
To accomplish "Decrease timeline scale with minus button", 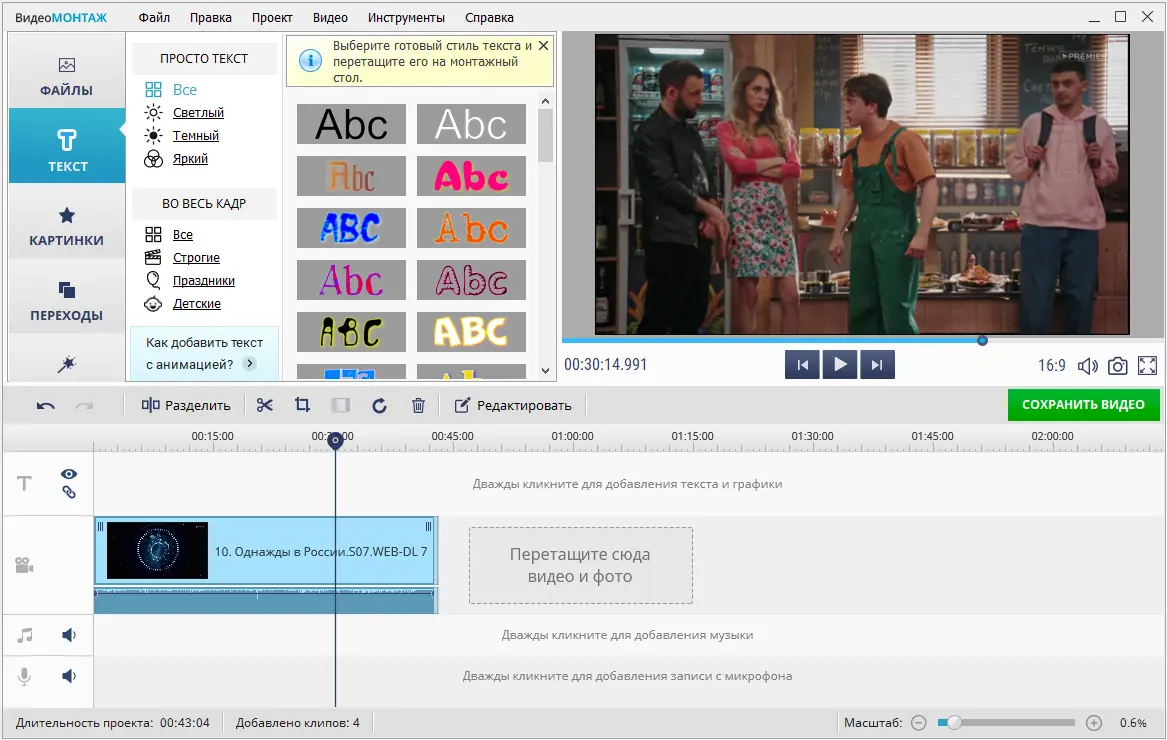I will point(919,723).
